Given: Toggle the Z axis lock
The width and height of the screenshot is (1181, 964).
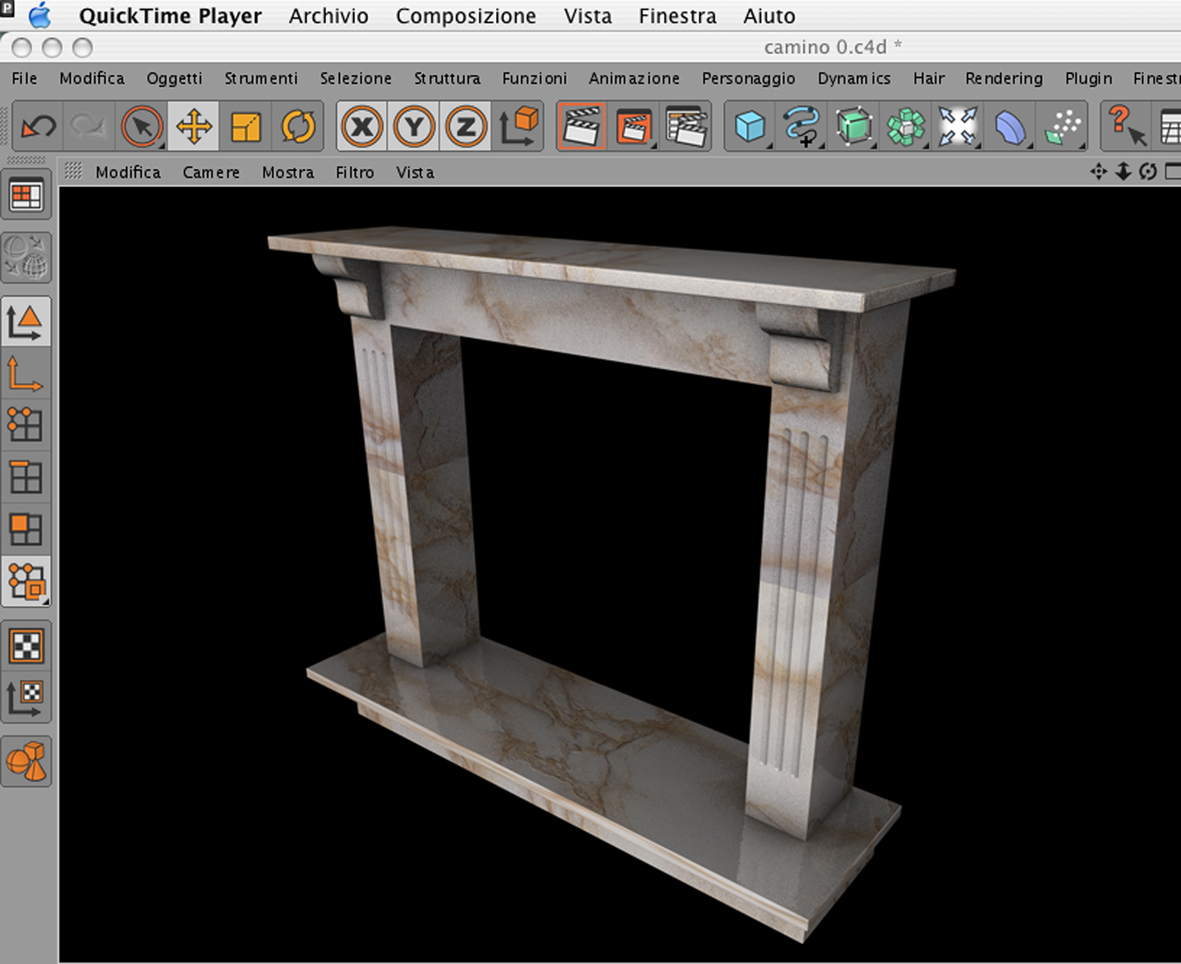Looking at the screenshot, I should 465,127.
